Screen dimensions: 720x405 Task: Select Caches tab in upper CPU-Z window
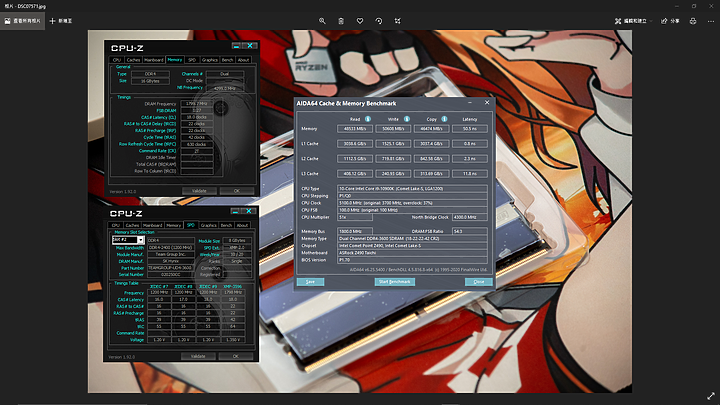click(133, 60)
